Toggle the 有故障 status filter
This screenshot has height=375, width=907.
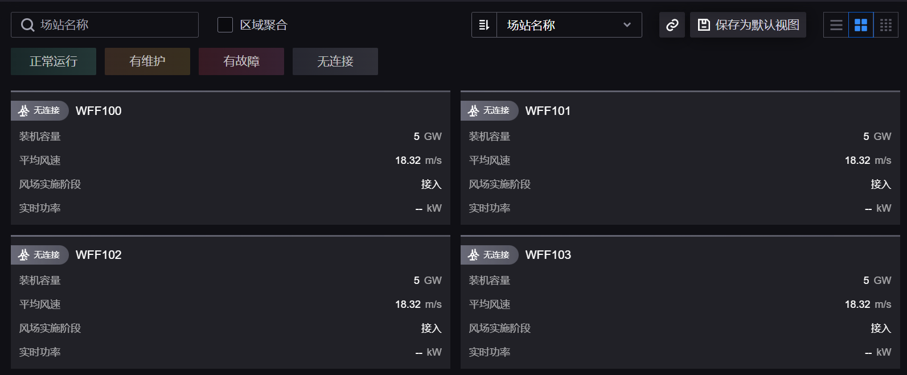click(241, 61)
